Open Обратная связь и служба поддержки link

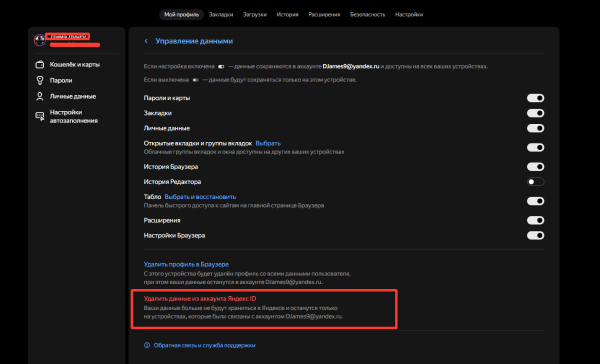click(204, 345)
